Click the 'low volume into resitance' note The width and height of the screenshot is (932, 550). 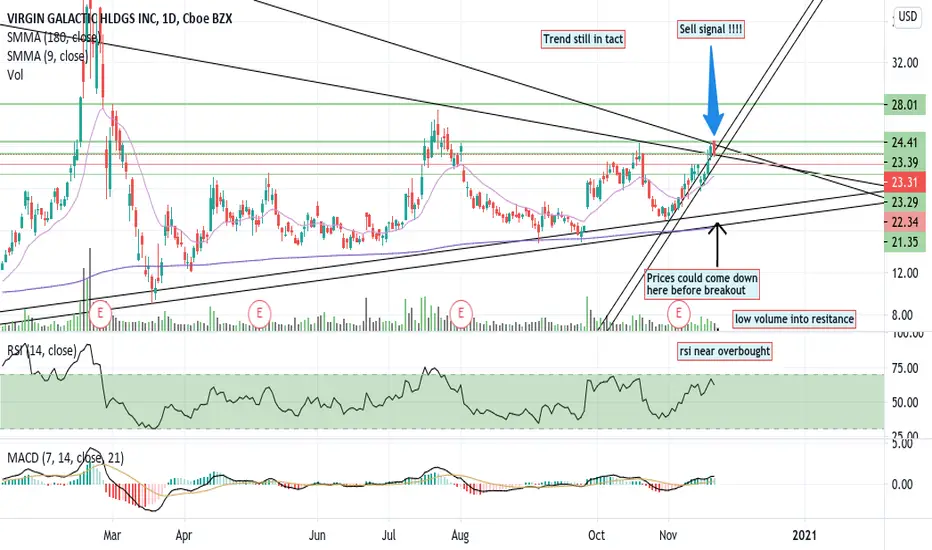(x=795, y=319)
